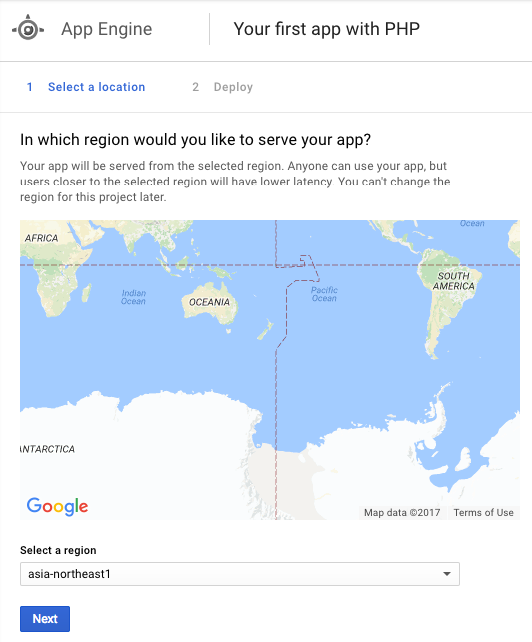Select the 'Select a location' step
This screenshot has width=532, height=642.
(x=97, y=87)
